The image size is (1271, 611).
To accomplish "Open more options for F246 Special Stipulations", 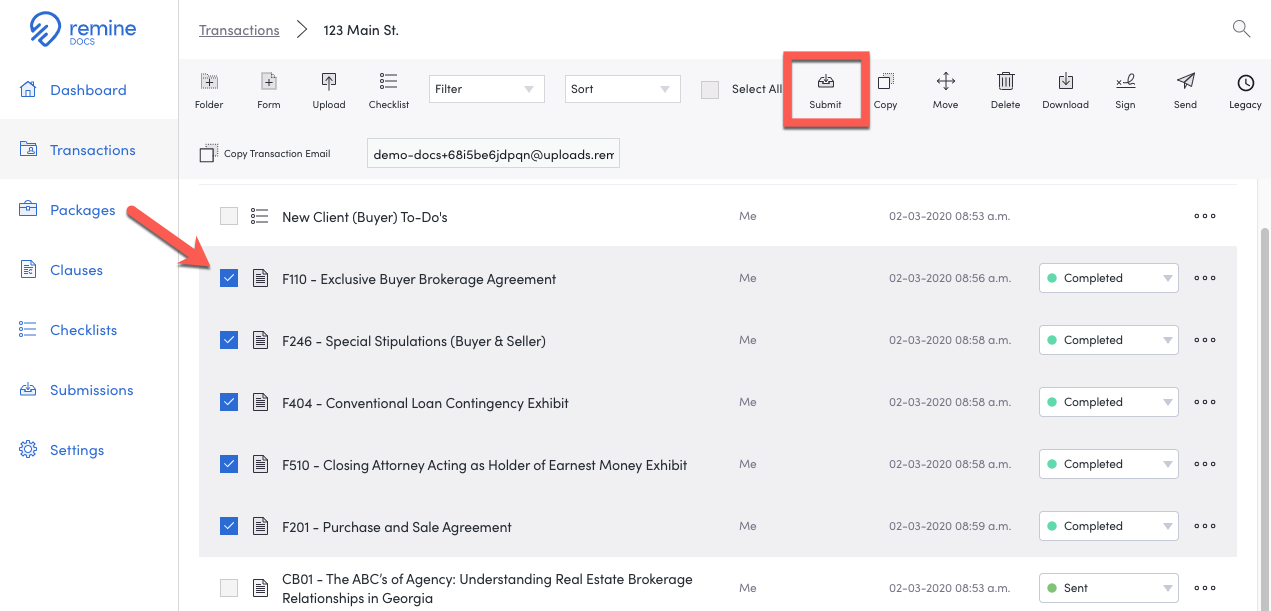I will (x=1205, y=340).
